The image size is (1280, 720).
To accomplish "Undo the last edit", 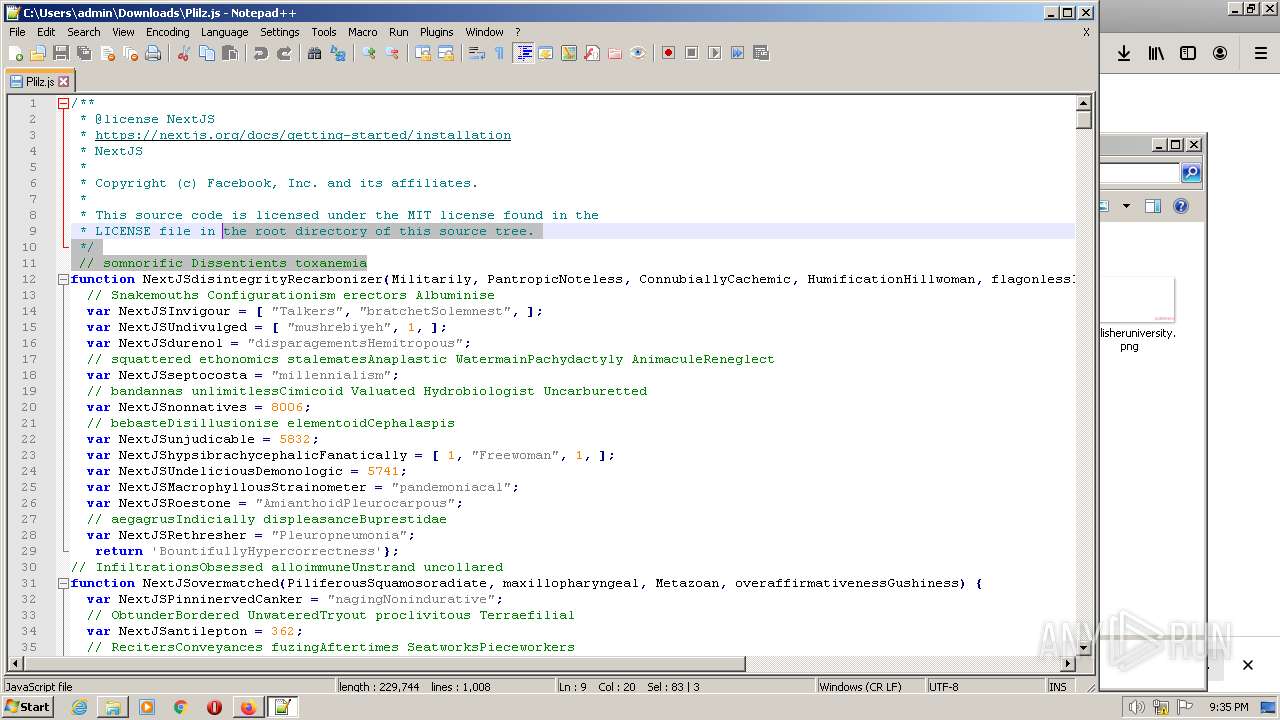I will point(261,53).
